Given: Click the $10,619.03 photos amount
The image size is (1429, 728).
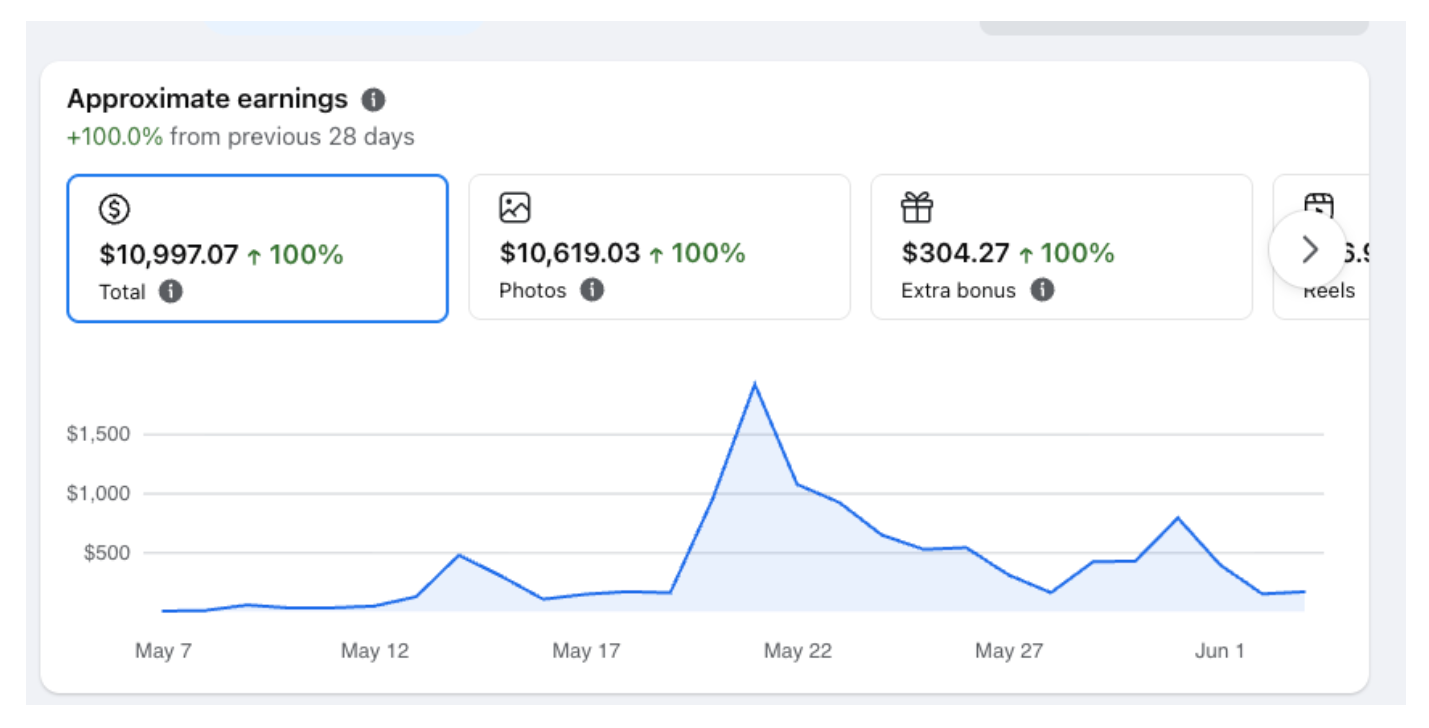Looking at the screenshot, I should click(570, 253).
